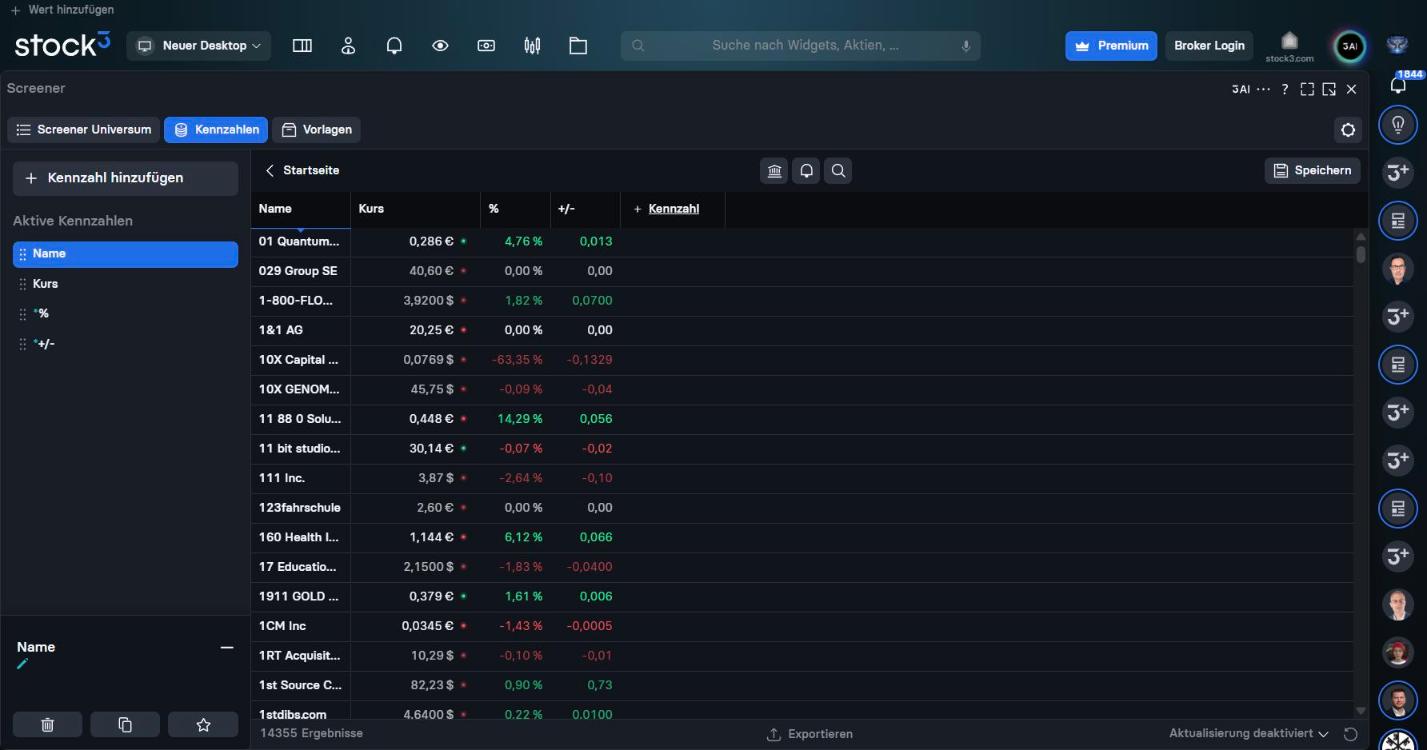Click the Exportieren button
The height and width of the screenshot is (750, 1427).
[x=810, y=734]
